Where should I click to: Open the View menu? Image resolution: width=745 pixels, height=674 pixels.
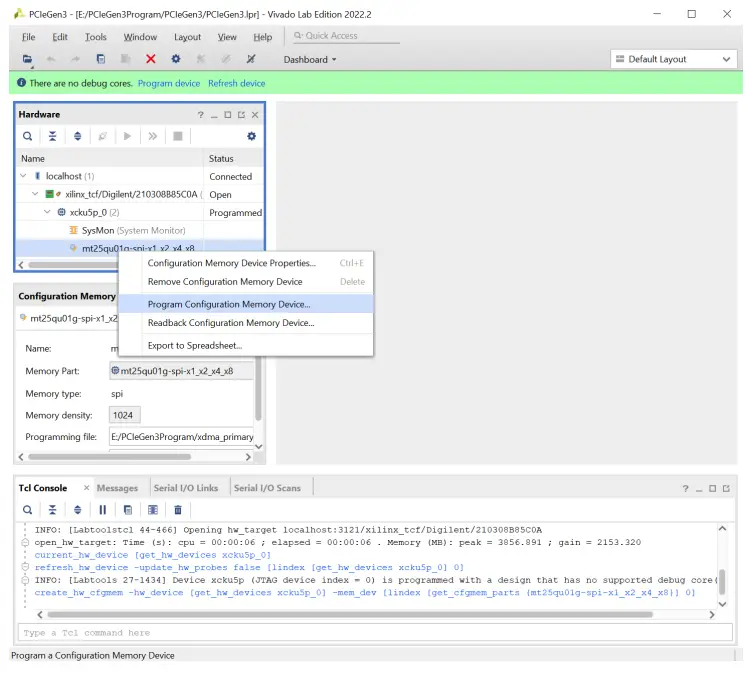coord(227,37)
